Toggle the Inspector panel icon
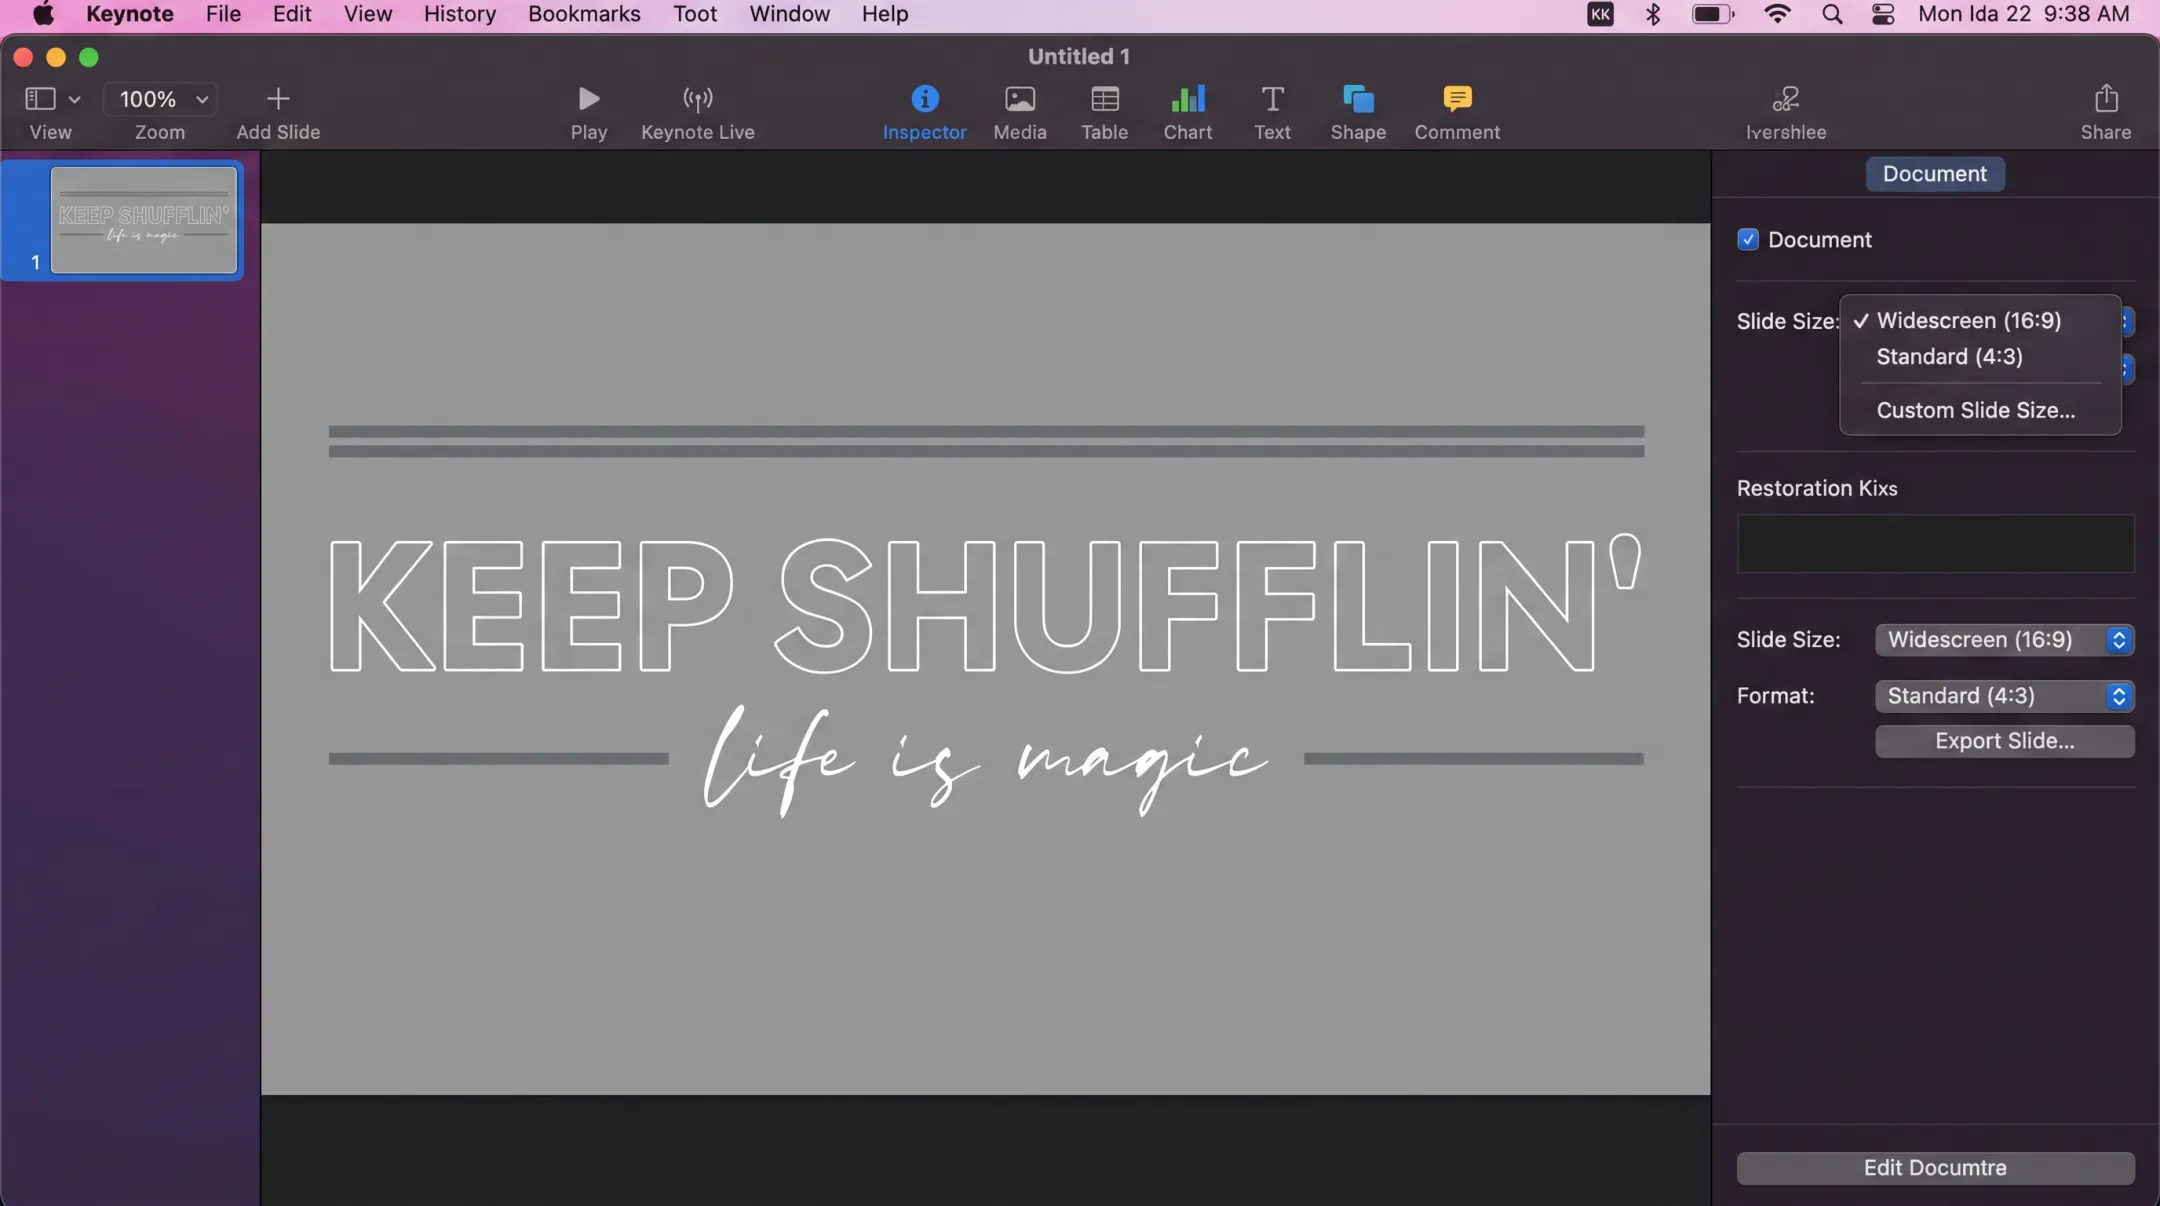 [x=925, y=98]
